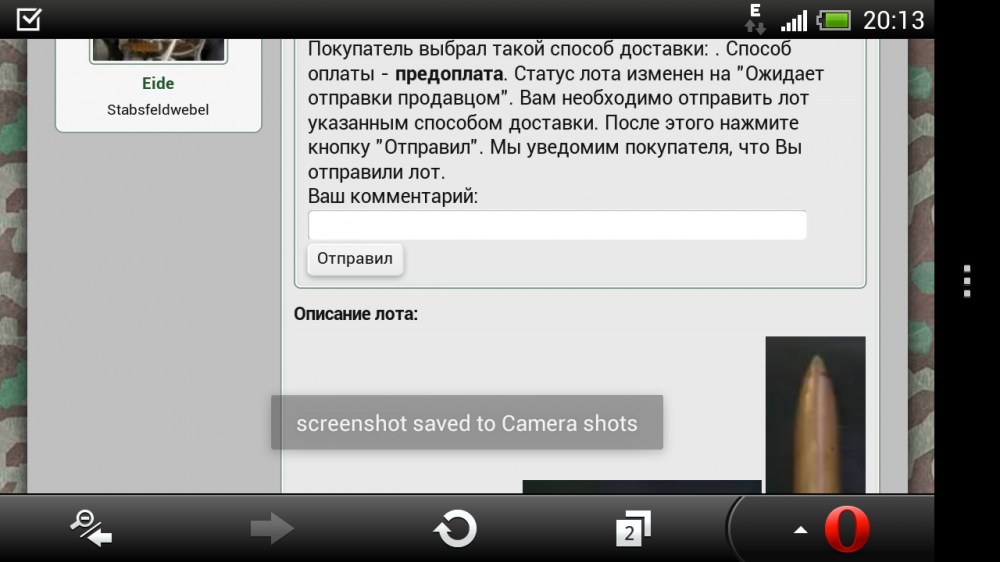Tap the dark lot image at bottom
Viewport: 1000px width, 562px height.
(642, 487)
